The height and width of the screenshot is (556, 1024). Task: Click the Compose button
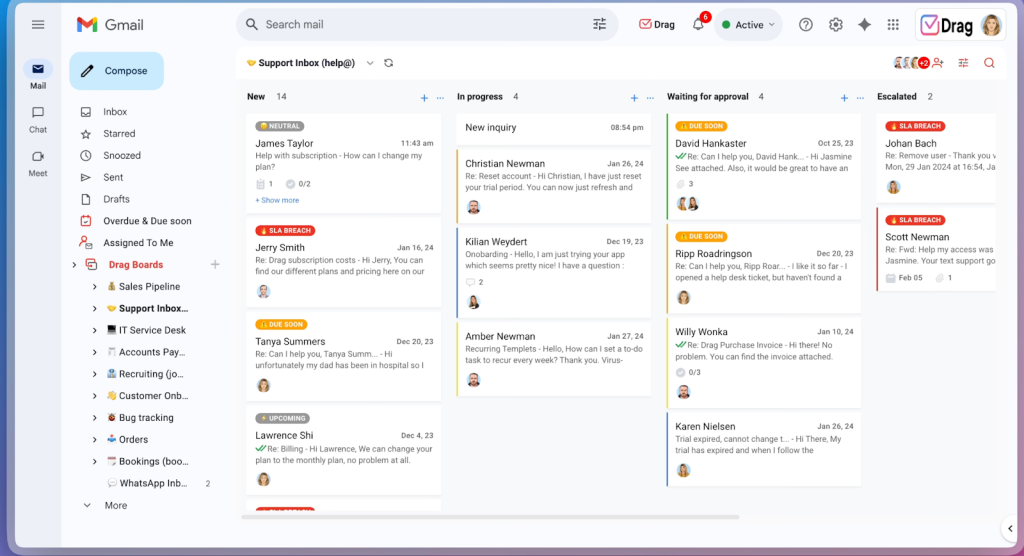pos(116,71)
